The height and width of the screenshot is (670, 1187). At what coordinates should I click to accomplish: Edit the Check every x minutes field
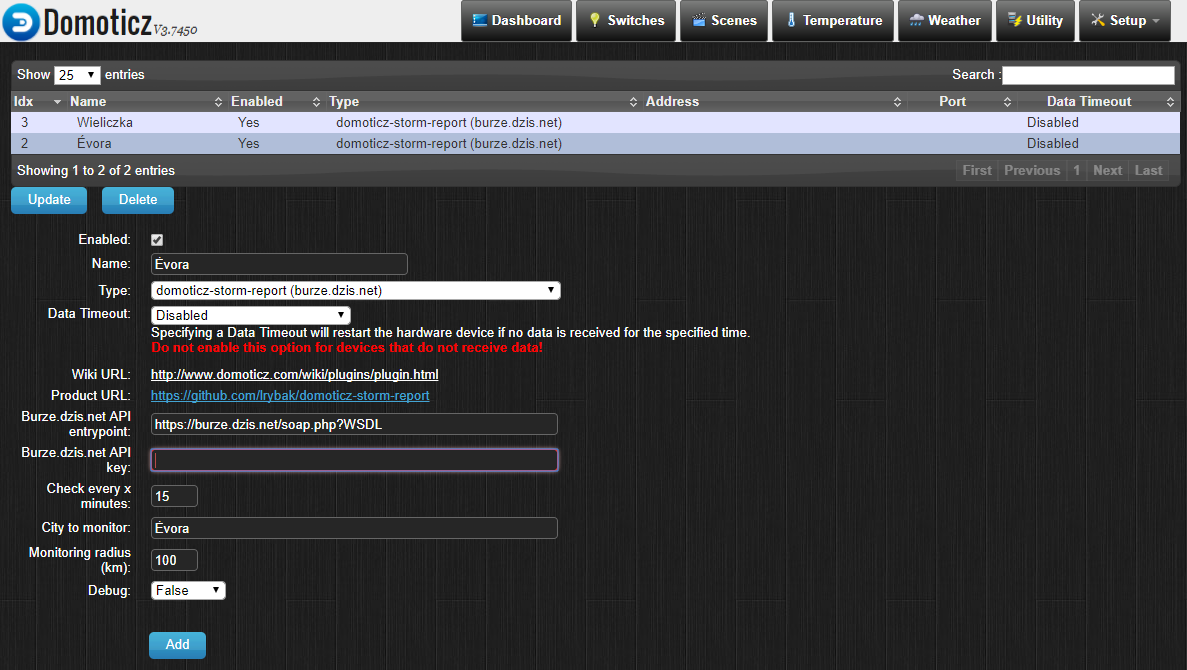[174, 496]
